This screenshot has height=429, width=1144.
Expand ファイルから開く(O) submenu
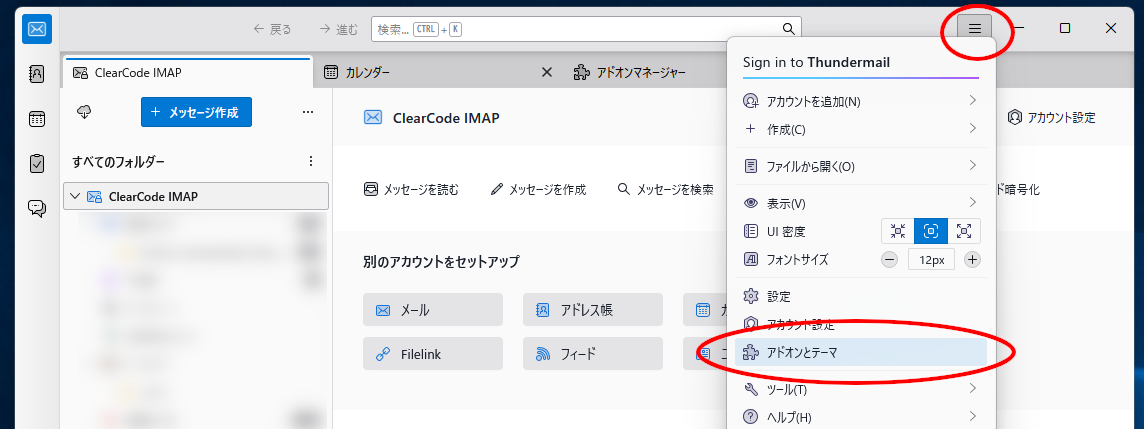coord(861,166)
